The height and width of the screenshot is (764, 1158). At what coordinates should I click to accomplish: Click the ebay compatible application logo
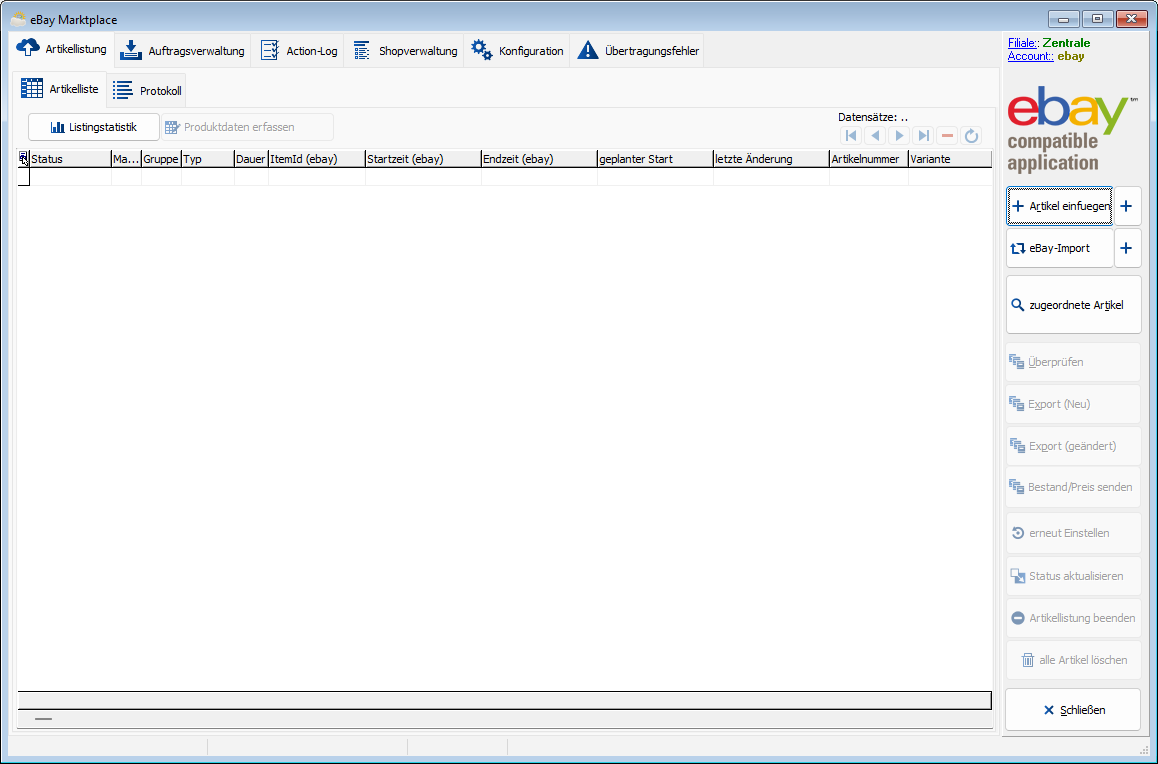pos(1072,128)
